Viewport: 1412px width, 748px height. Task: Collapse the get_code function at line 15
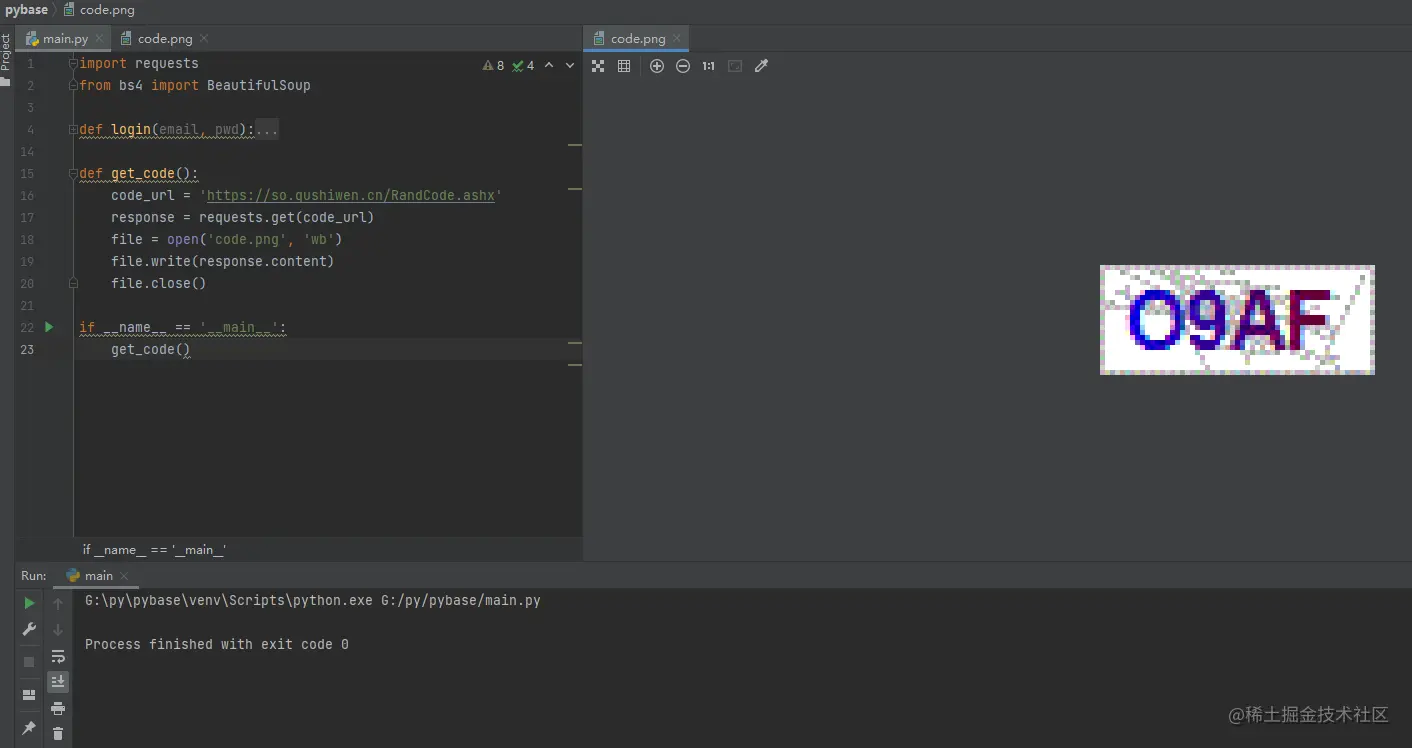coord(73,174)
